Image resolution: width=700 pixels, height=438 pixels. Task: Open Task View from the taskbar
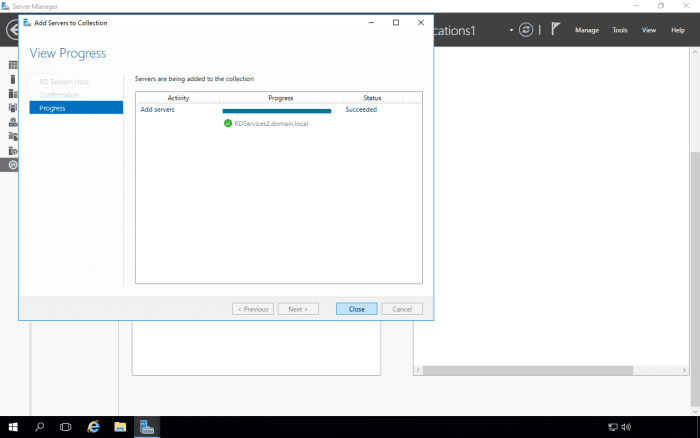(x=66, y=427)
